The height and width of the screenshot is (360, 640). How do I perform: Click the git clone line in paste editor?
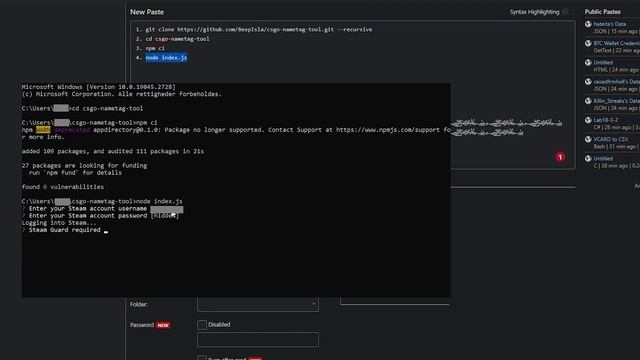click(258, 29)
